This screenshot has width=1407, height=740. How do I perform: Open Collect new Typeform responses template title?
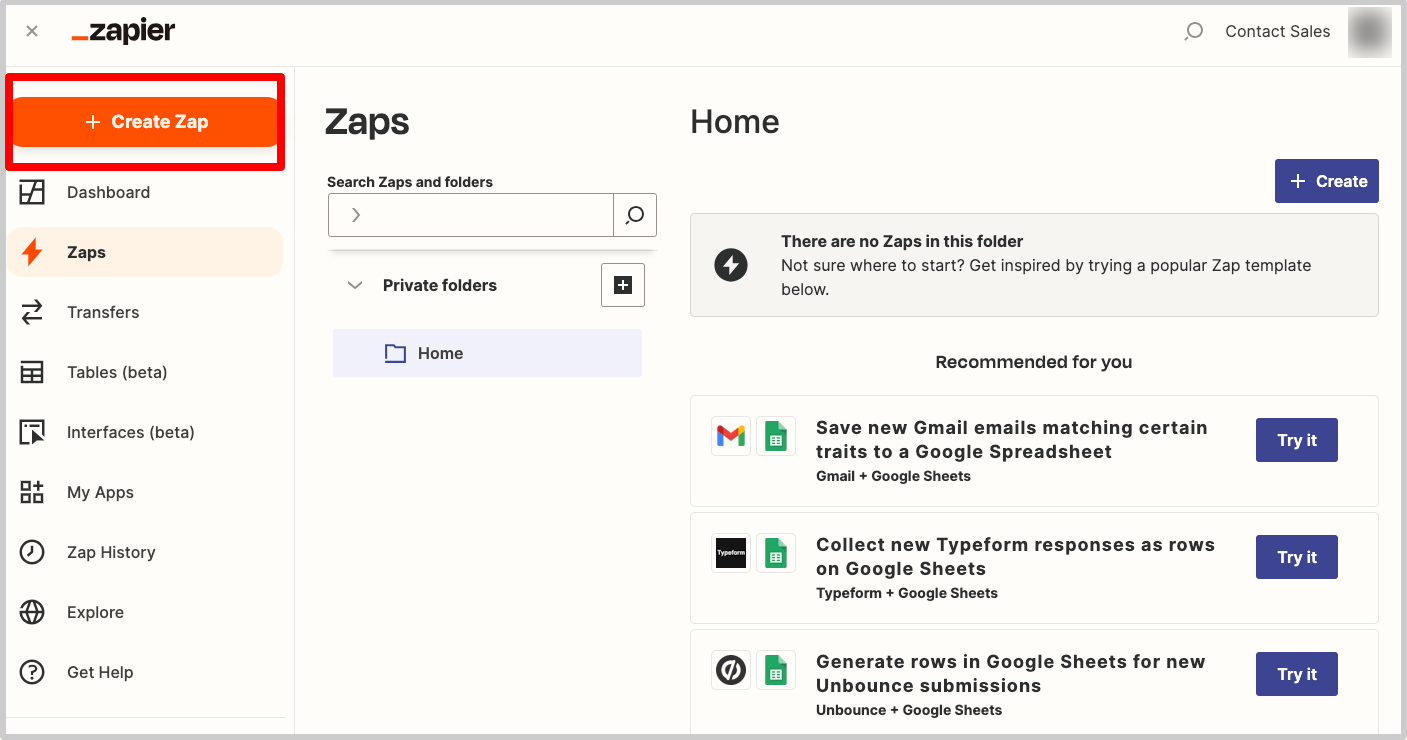click(x=1015, y=556)
